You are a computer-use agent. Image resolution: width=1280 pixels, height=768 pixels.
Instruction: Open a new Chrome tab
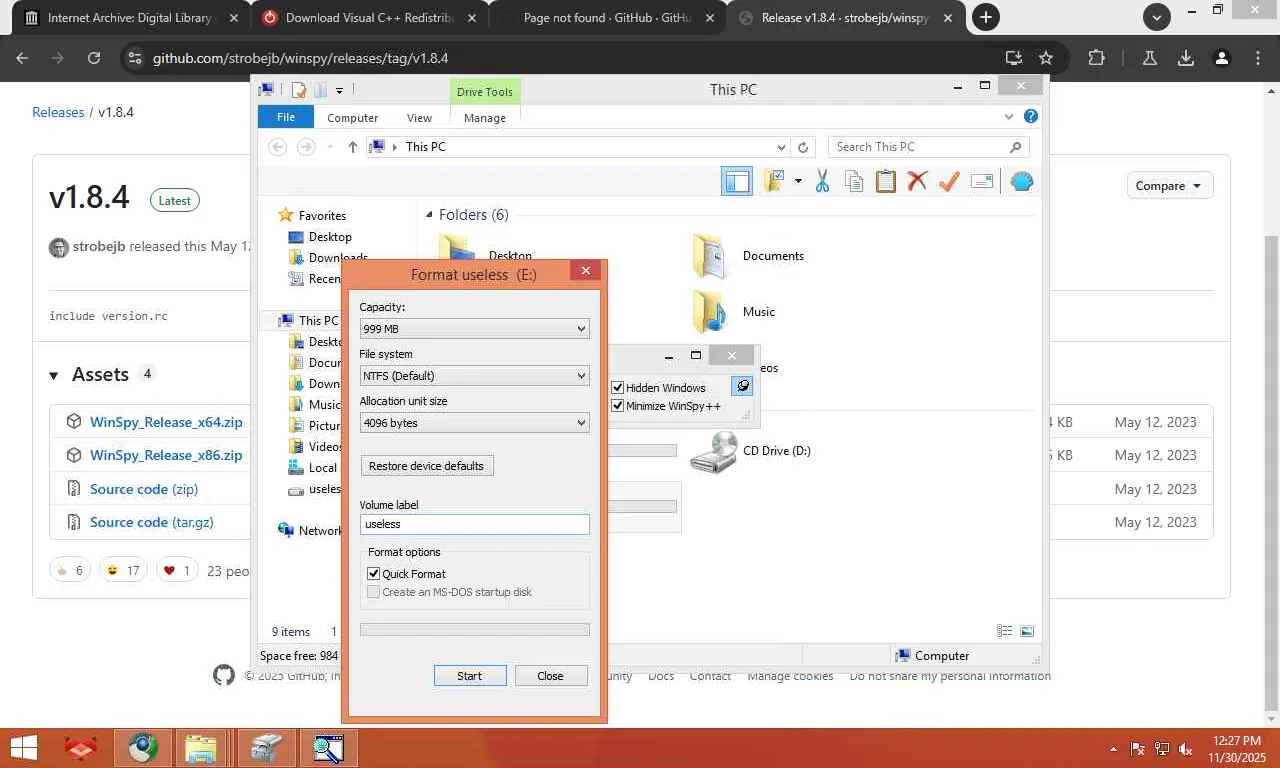pos(986,17)
